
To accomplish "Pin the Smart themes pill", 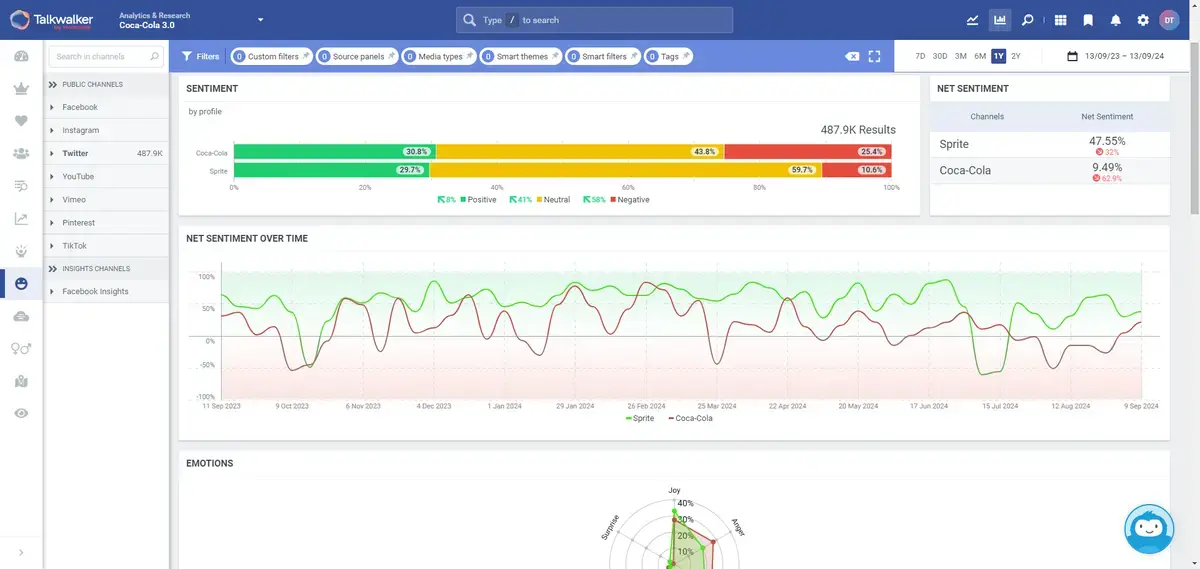I will pyautogui.click(x=554, y=56).
